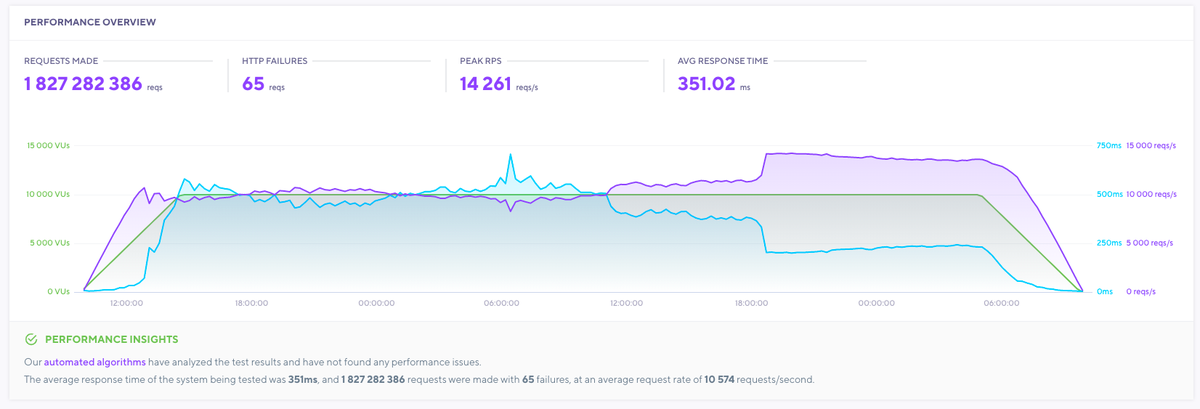Viewport: 1200px width, 409px height.
Task: Click the Performance Overview heading
Action: (89, 21)
